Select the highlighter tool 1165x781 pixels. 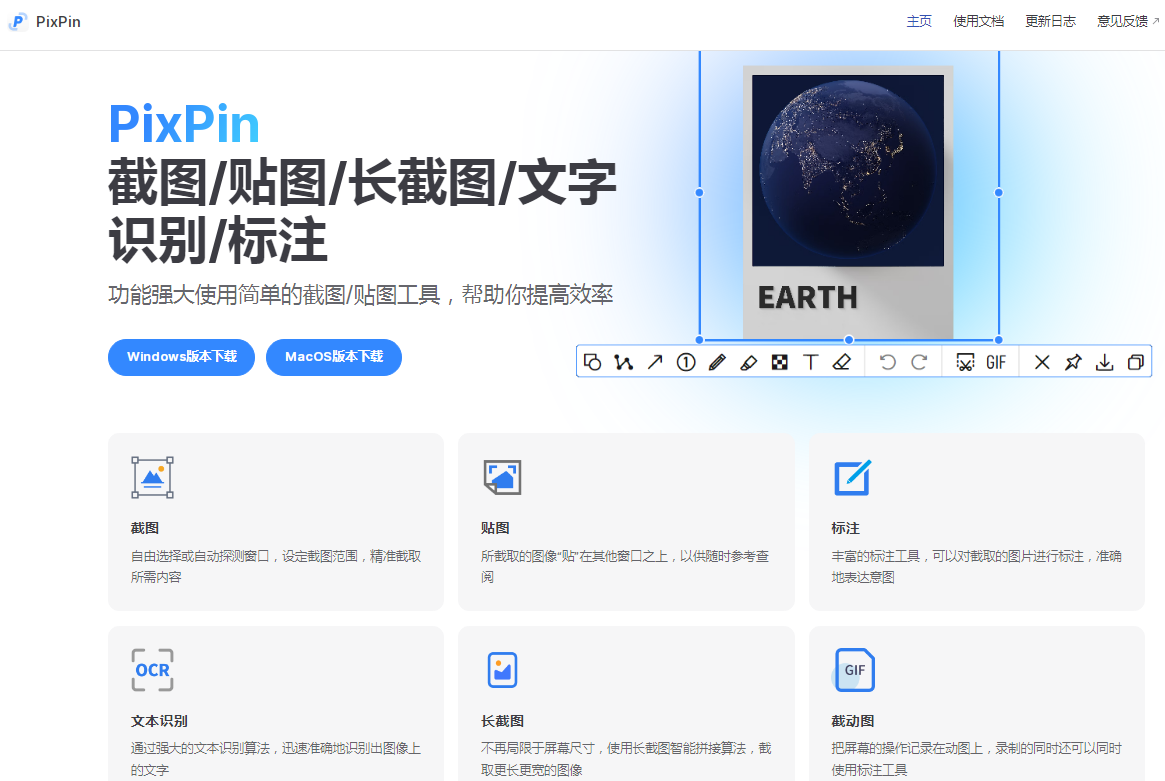click(748, 362)
